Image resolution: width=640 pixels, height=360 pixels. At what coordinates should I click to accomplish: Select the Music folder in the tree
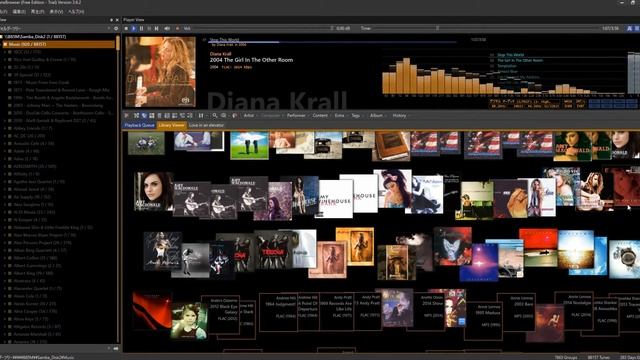click(x=59, y=44)
